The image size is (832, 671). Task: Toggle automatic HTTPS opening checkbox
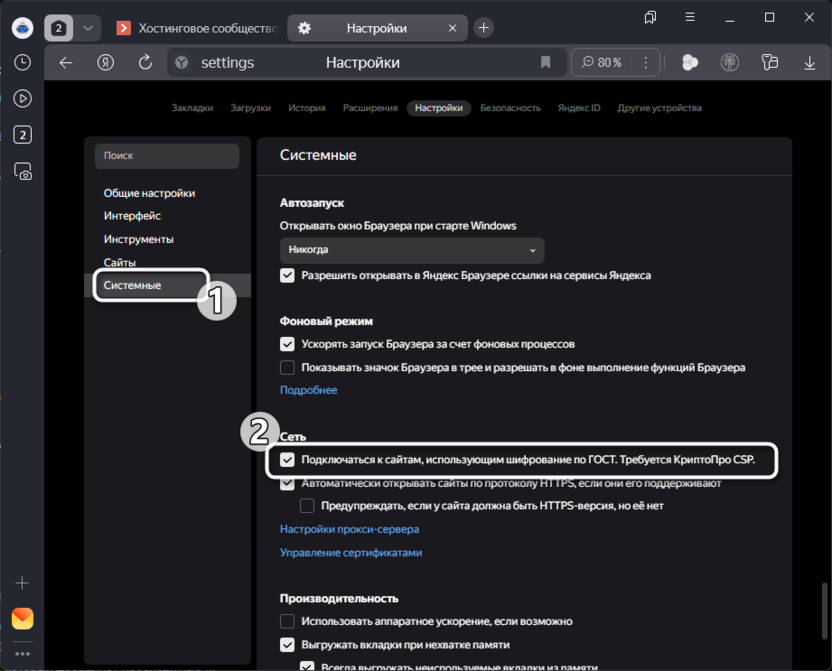coord(287,483)
